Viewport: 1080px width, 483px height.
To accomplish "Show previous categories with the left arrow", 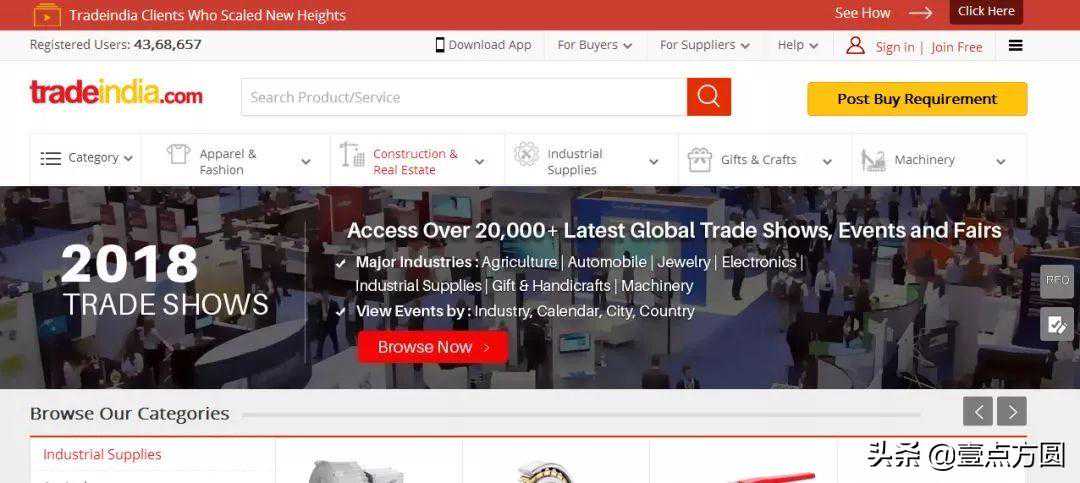I will 977,411.
